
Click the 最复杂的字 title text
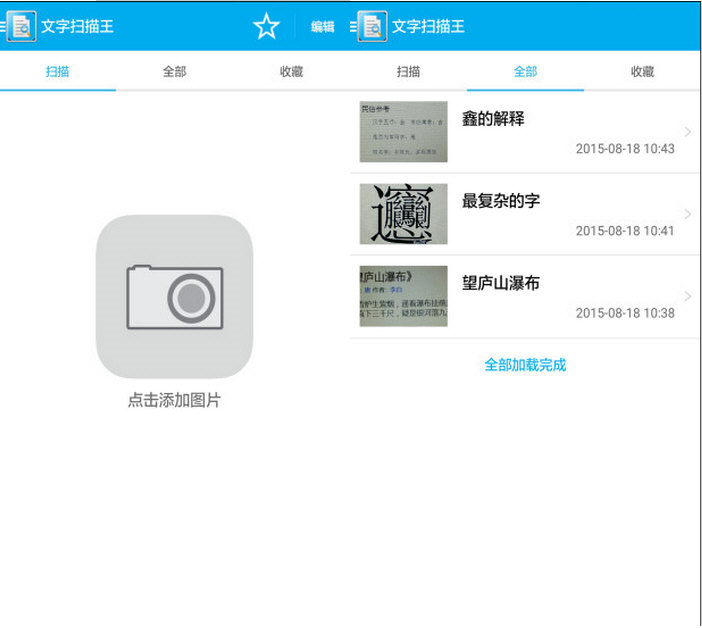tap(501, 201)
